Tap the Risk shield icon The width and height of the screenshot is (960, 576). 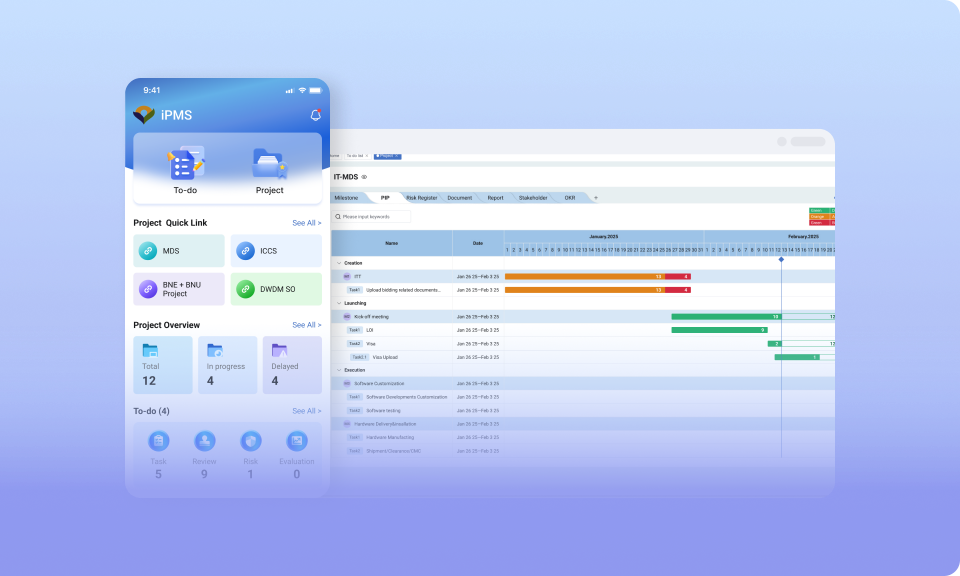pos(250,440)
